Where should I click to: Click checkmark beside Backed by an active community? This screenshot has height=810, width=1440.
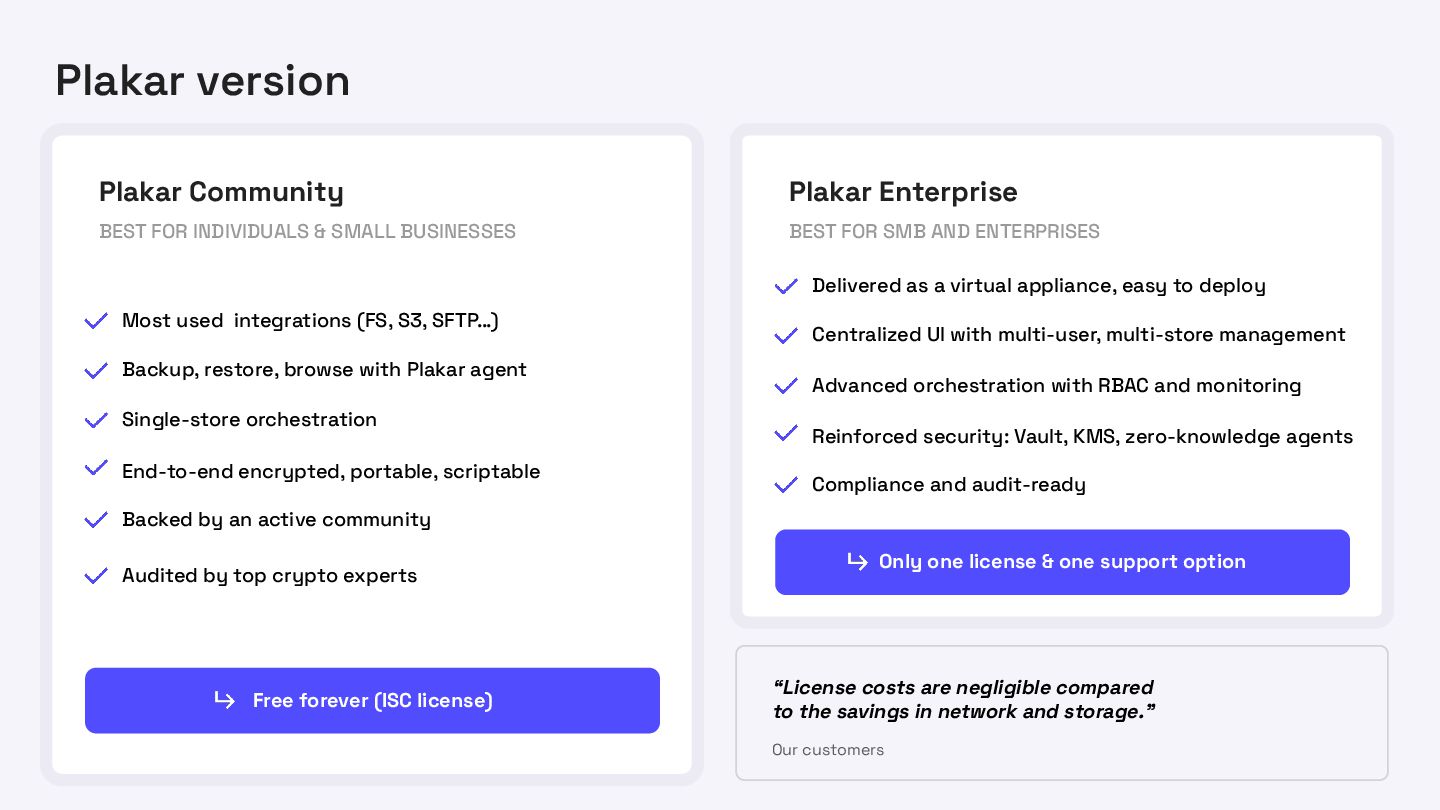(x=96, y=520)
